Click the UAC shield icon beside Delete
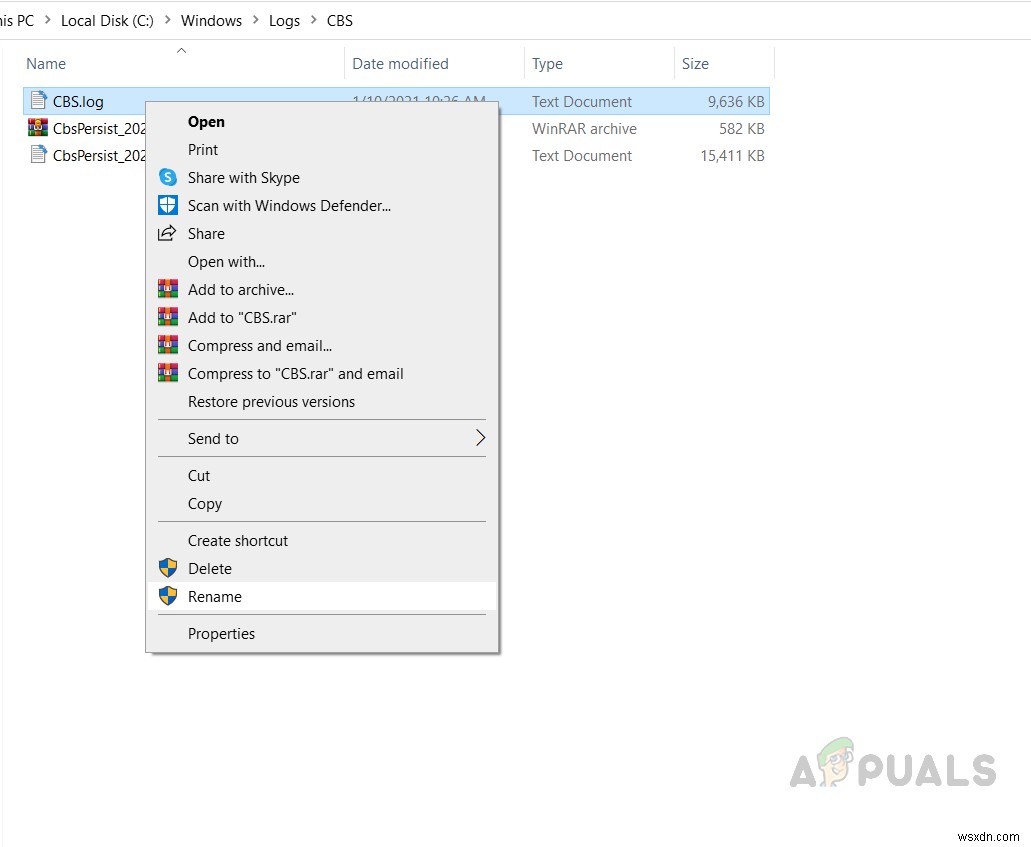The height and width of the screenshot is (847, 1031). (x=168, y=568)
